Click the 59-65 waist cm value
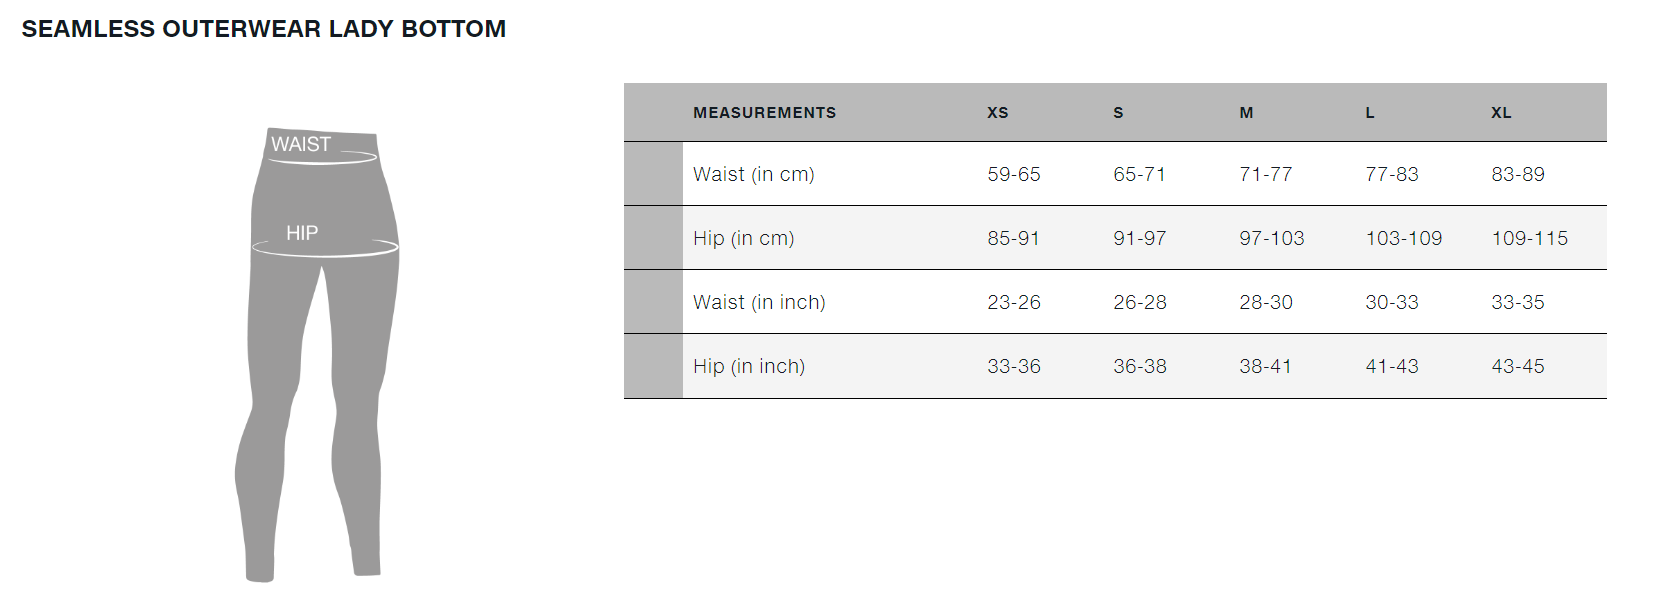The image size is (1675, 612). 1014,174
